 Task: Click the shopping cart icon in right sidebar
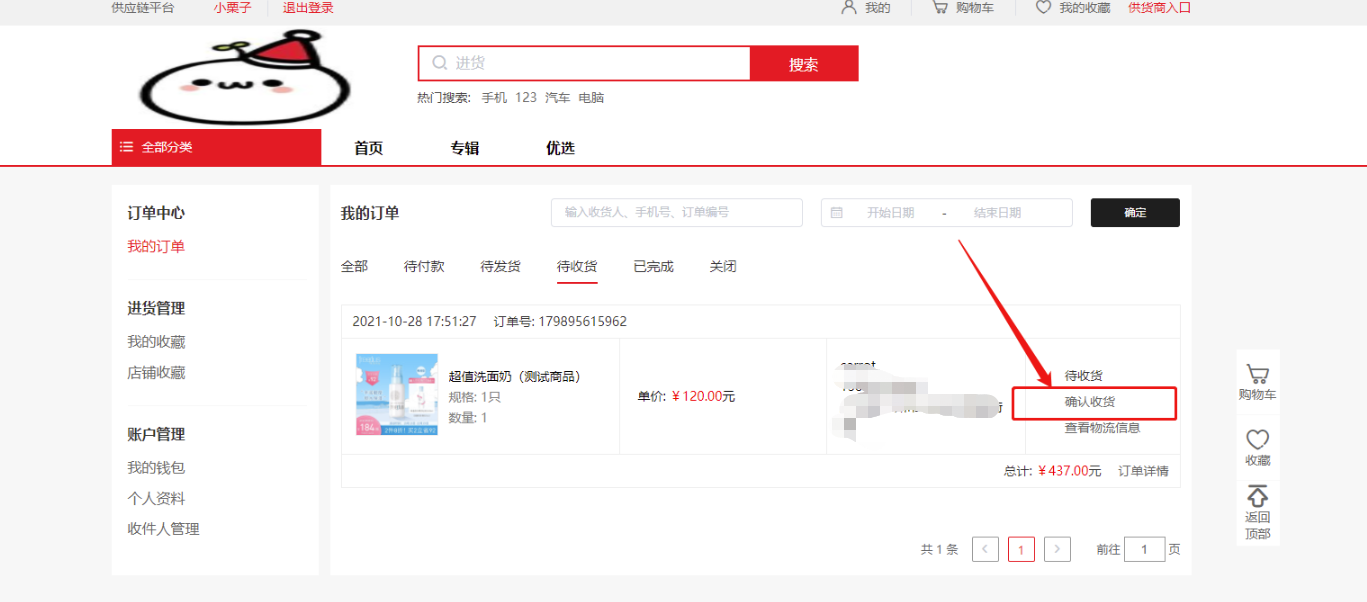[1257, 375]
